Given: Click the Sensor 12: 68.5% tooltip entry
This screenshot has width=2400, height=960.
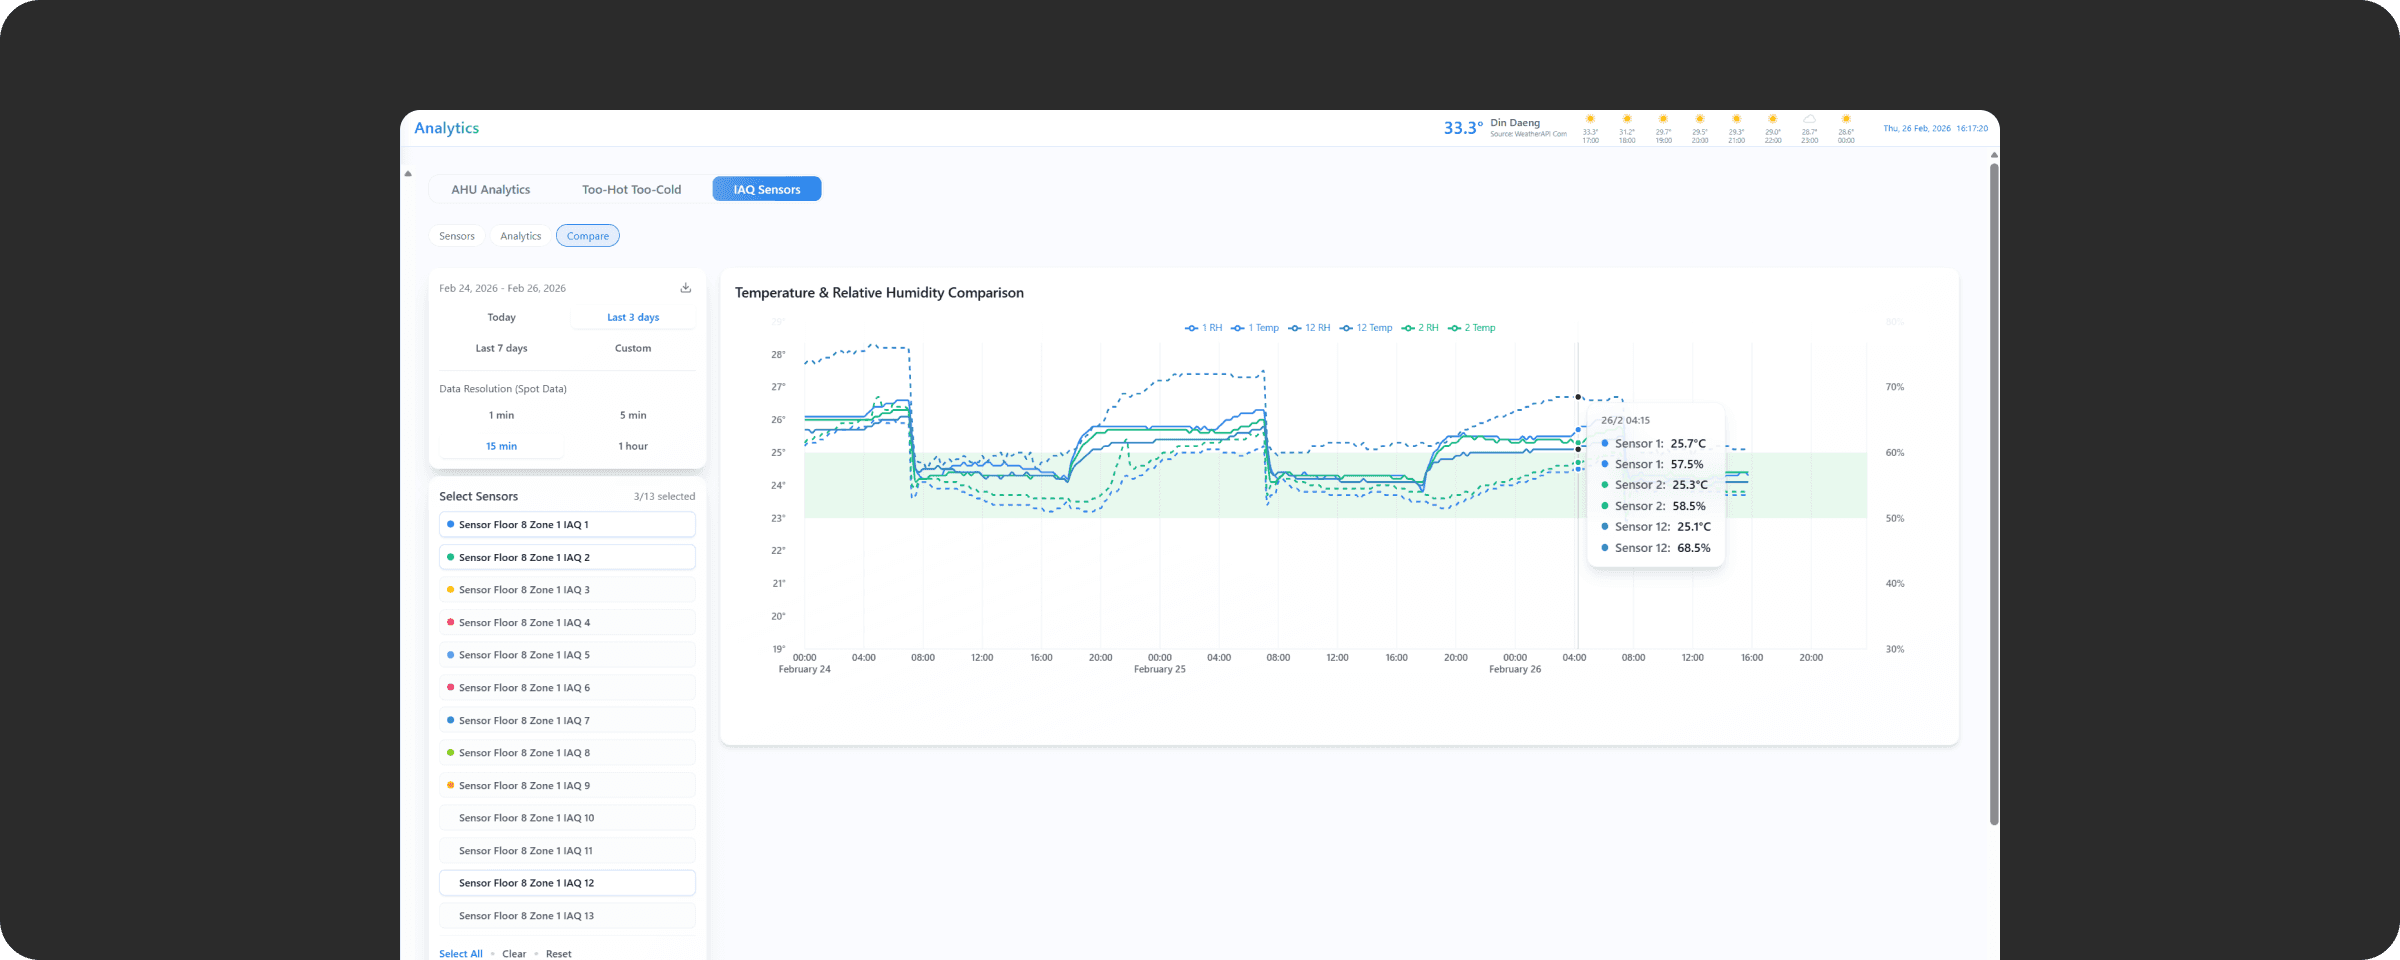Looking at the screenshot, I should (x=1656, y=548).
